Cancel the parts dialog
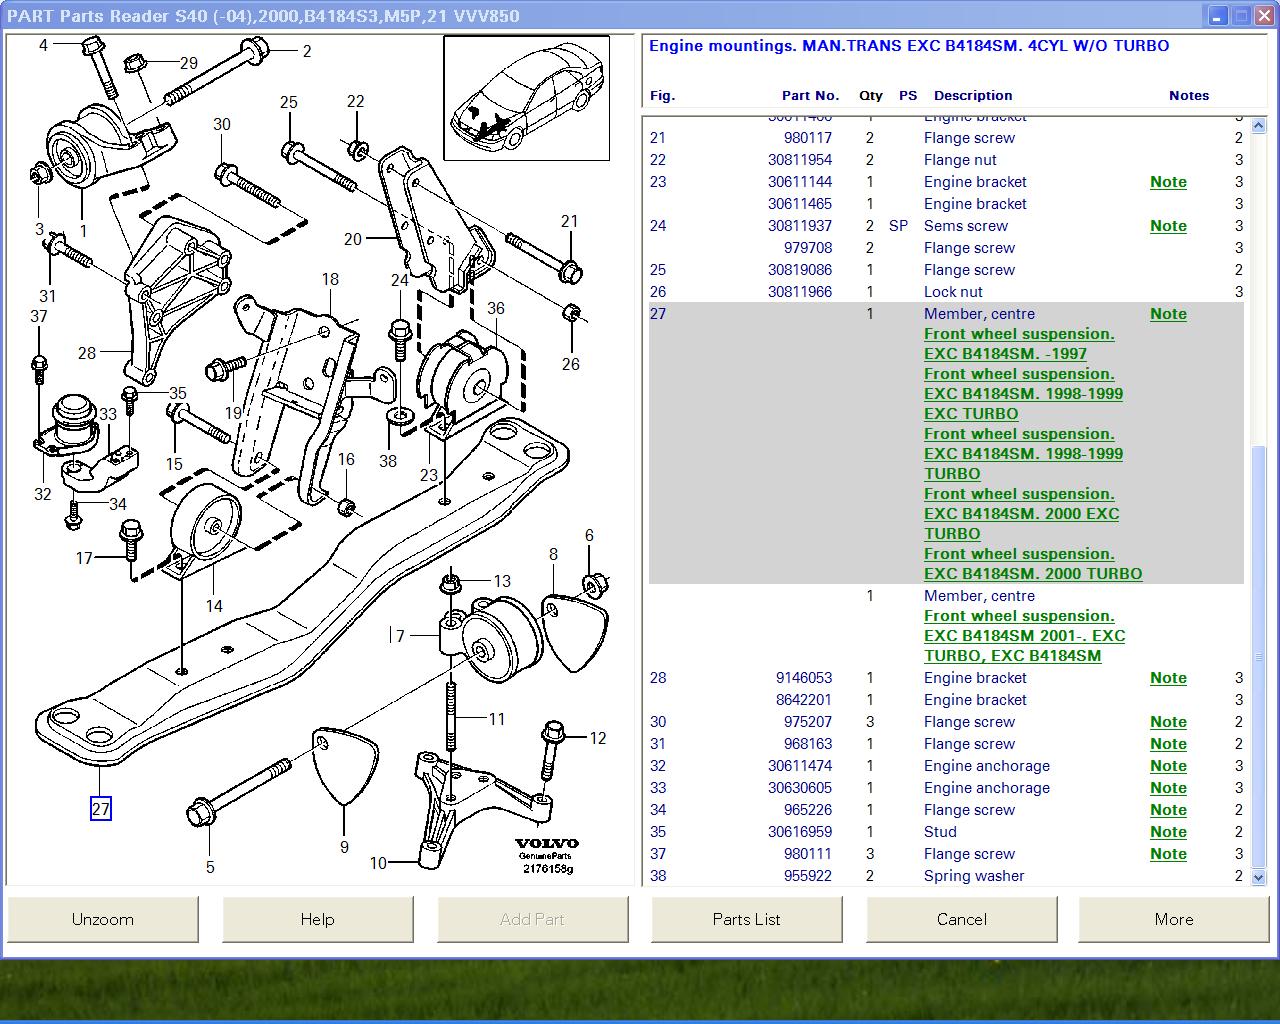1280x1024 pixels. [962, 919]
